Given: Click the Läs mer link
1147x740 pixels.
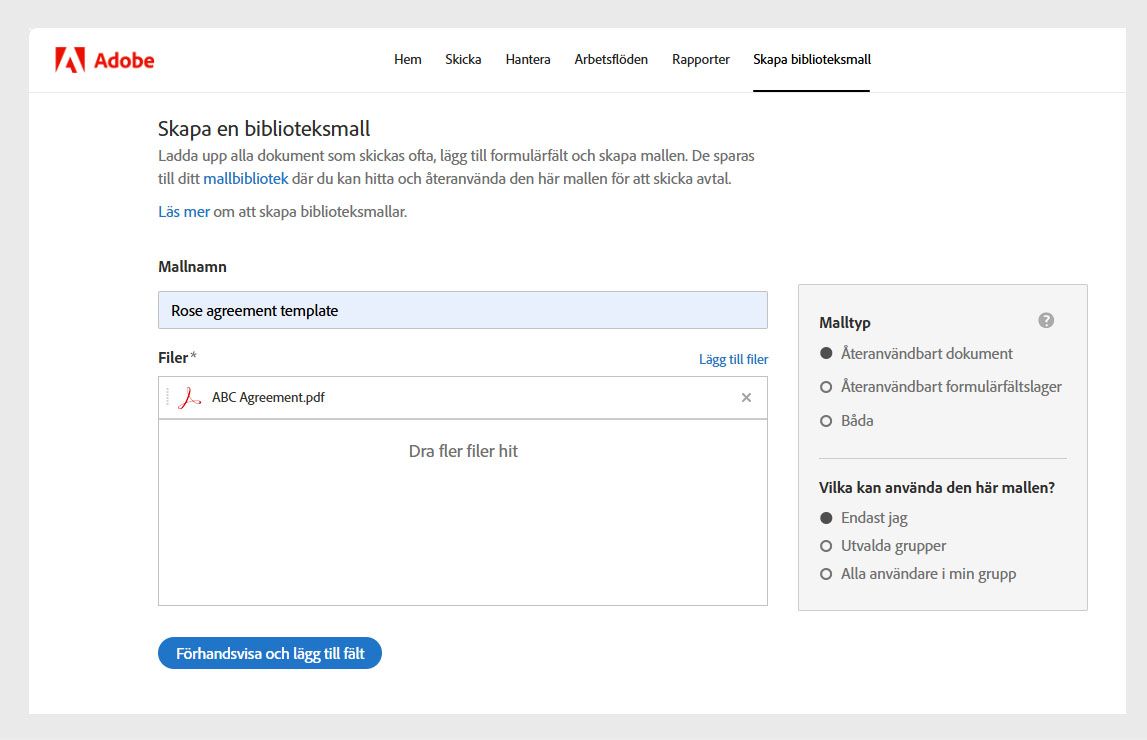Looking at the screenshot, I should point(183,211).
